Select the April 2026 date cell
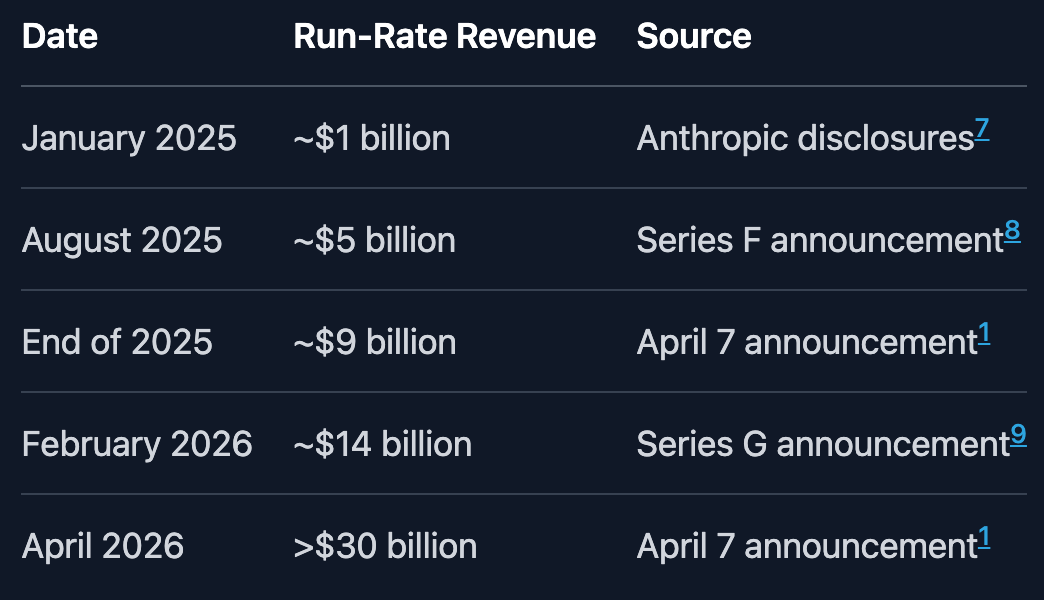 point(103,546)
